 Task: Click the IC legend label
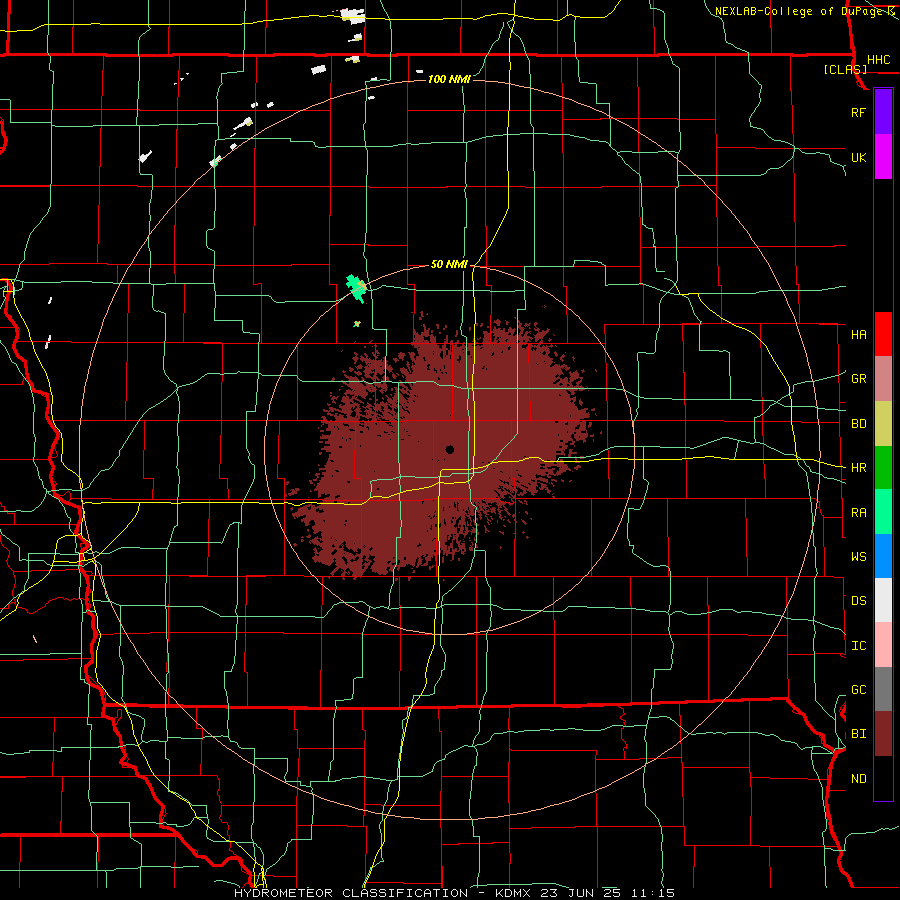point(858,646)
